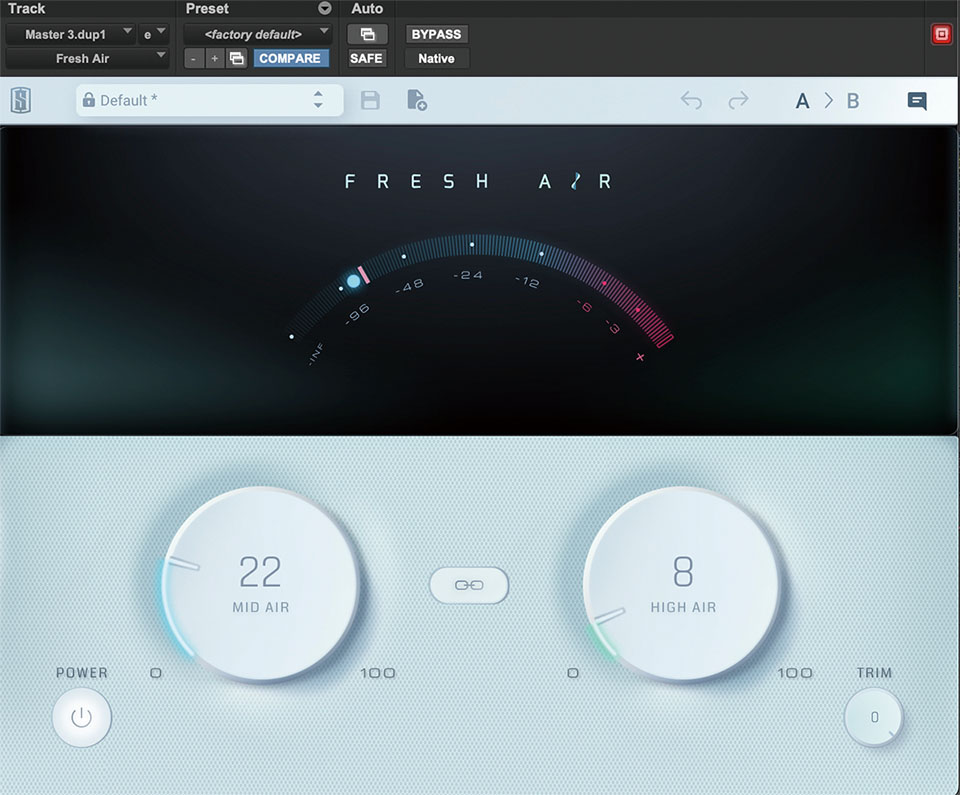Redo the change arrow
The image size is (960, 795).
point(738,100)
